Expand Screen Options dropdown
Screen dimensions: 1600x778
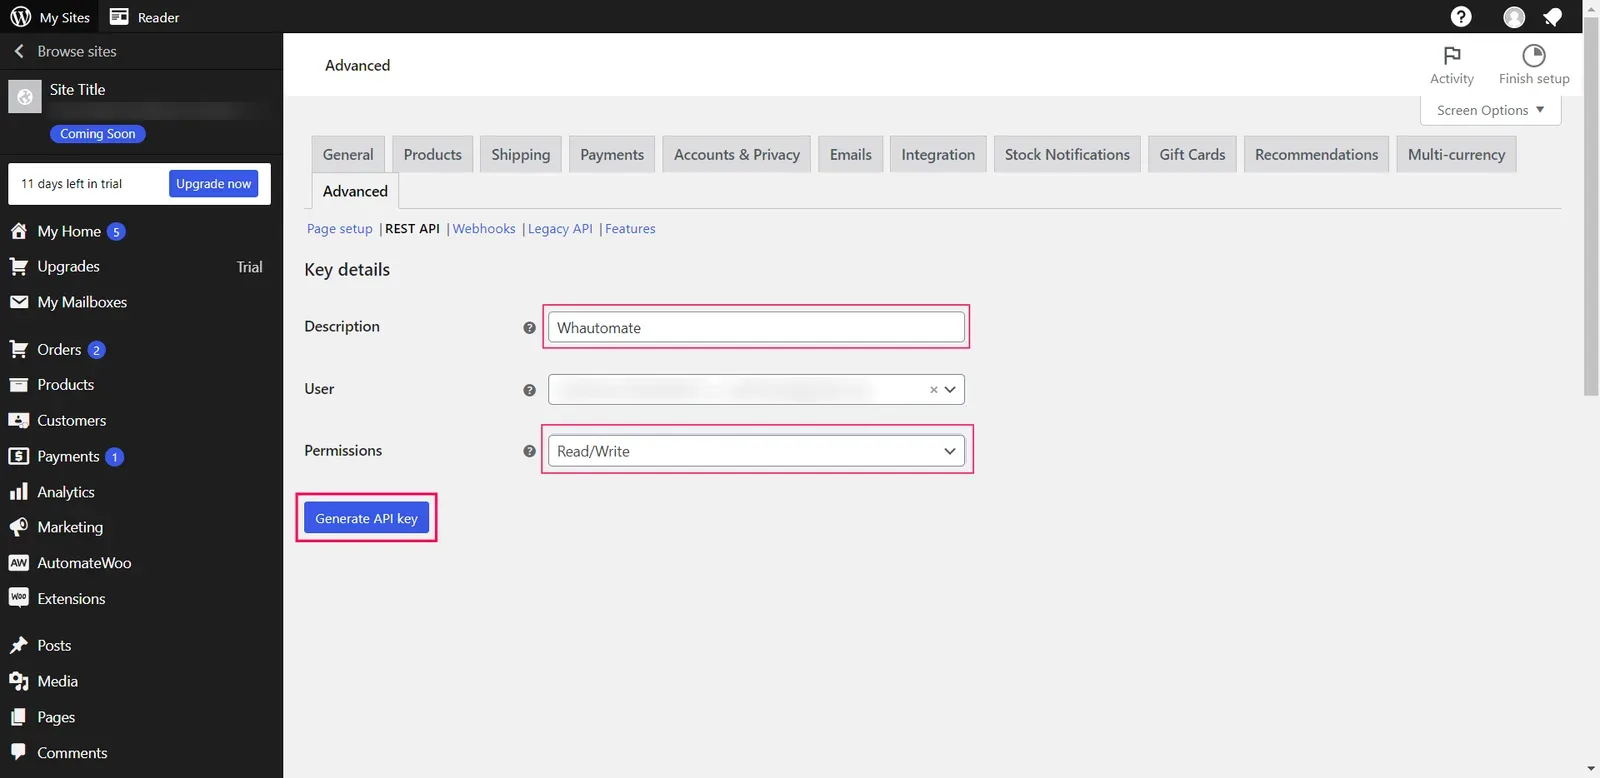tap(1490, 110)
